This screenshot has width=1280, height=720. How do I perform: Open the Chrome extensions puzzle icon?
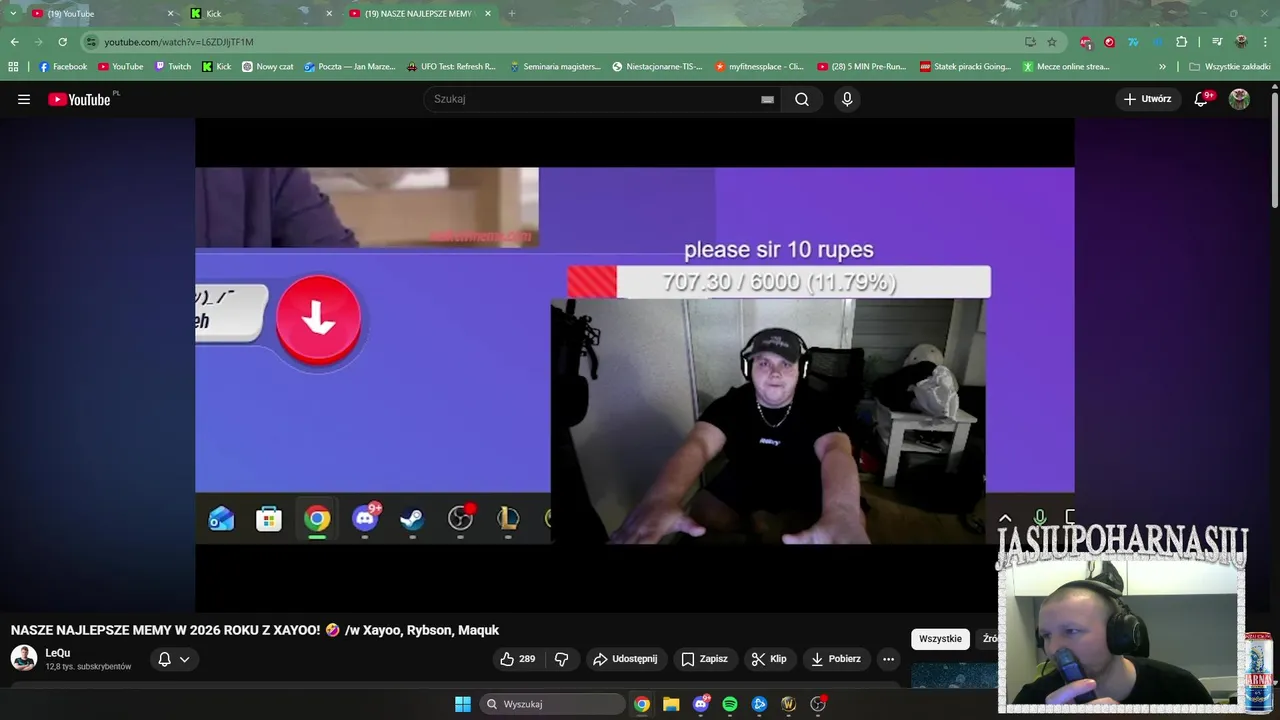[1181, 42]
